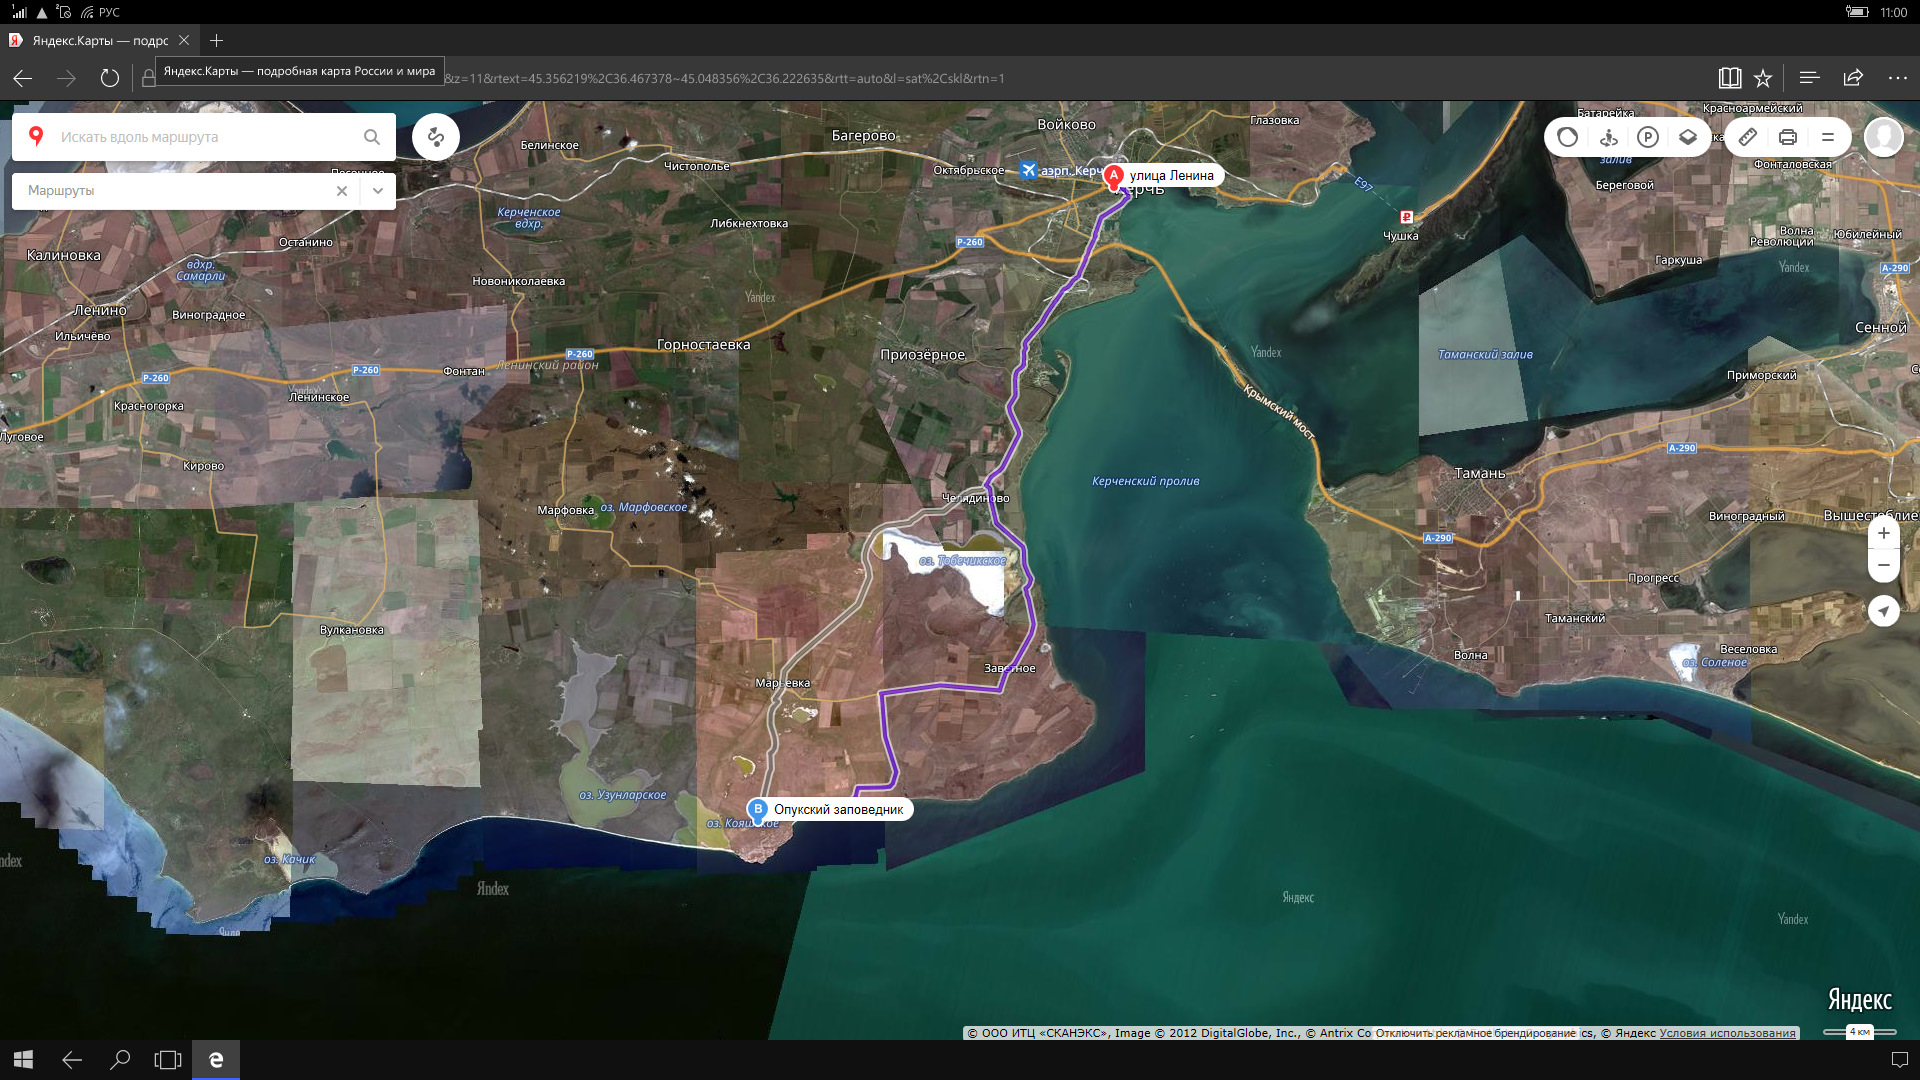
Task: Open the Windows Start menu
Action: (24, 1060)
